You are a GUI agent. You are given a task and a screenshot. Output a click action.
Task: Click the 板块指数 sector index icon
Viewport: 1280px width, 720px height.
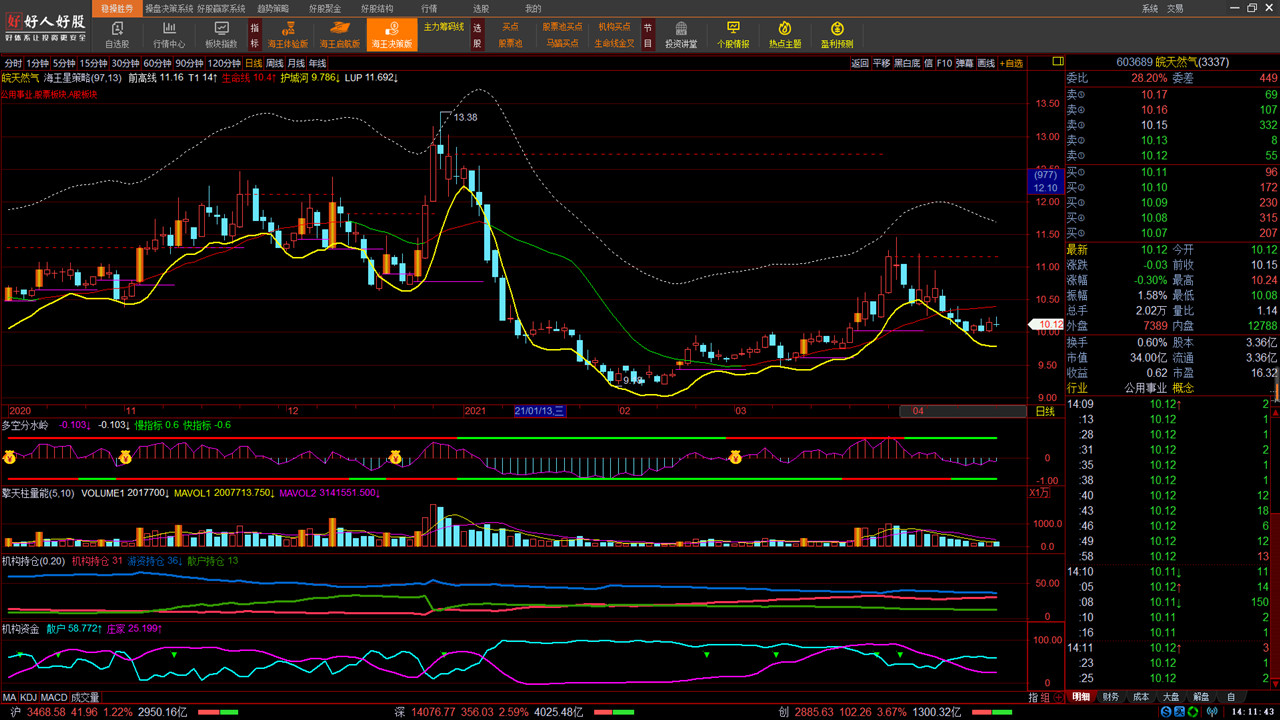(221, 35)
